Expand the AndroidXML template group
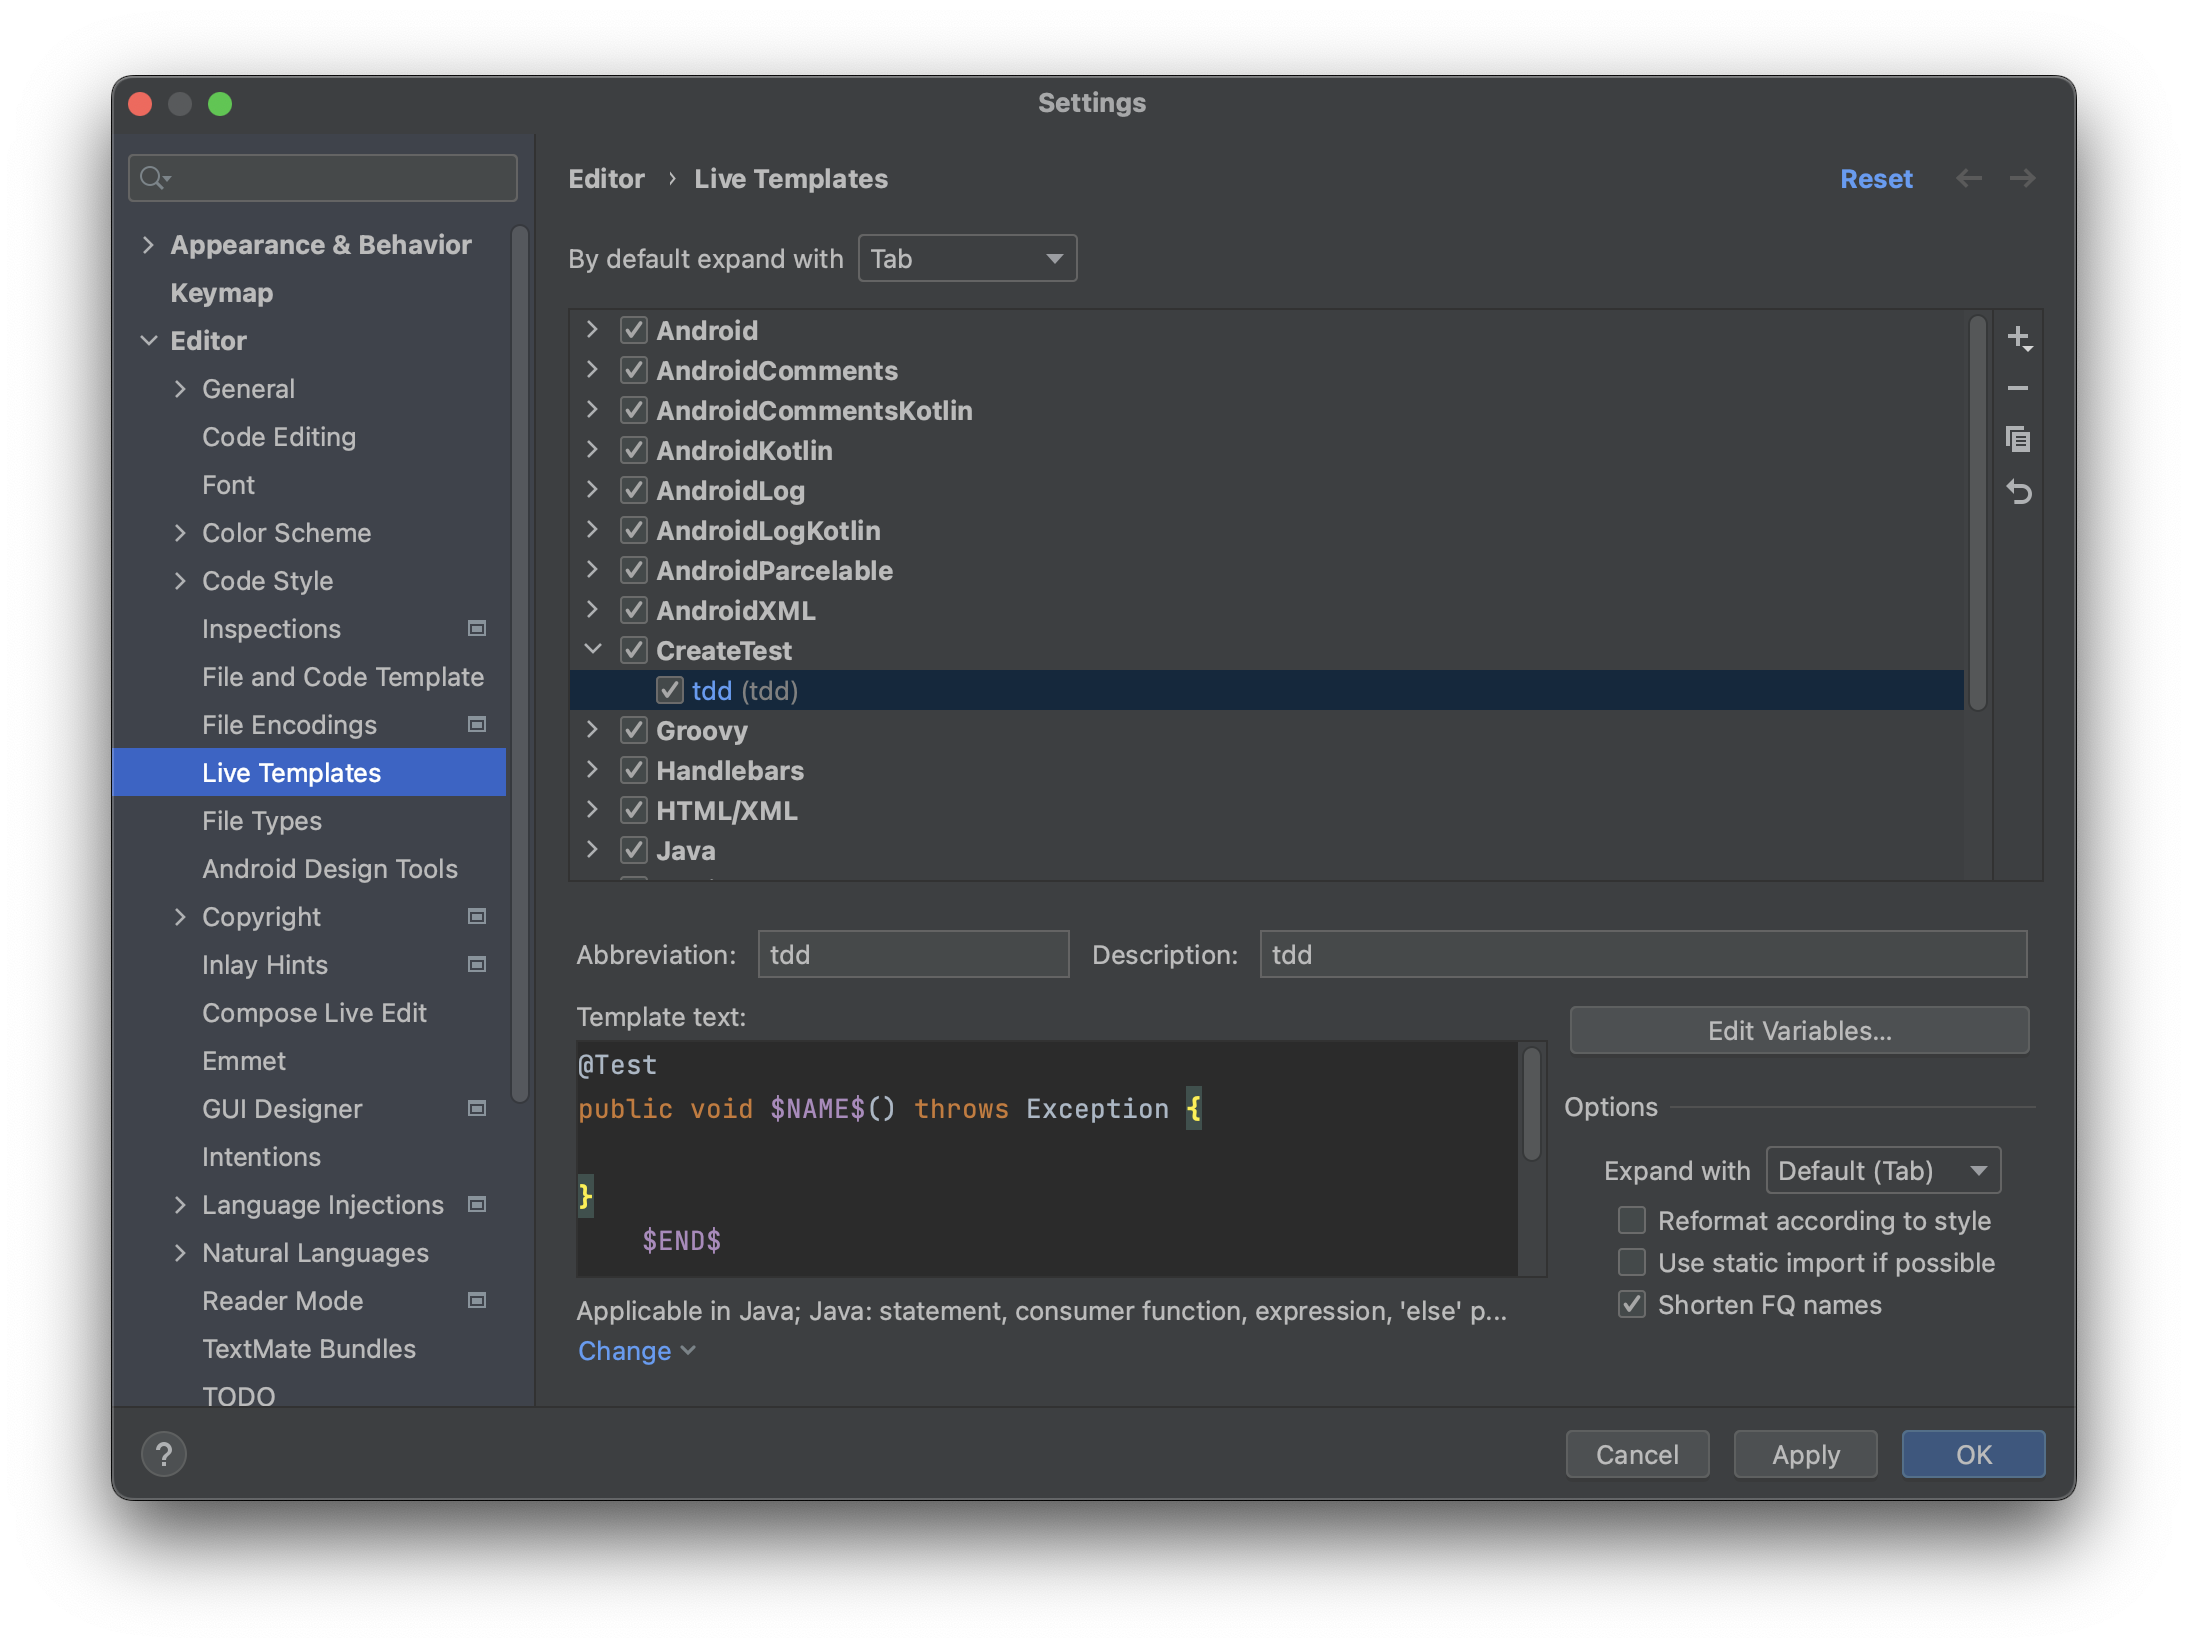Viewport: 2188px width, 1648px height. 593,610
